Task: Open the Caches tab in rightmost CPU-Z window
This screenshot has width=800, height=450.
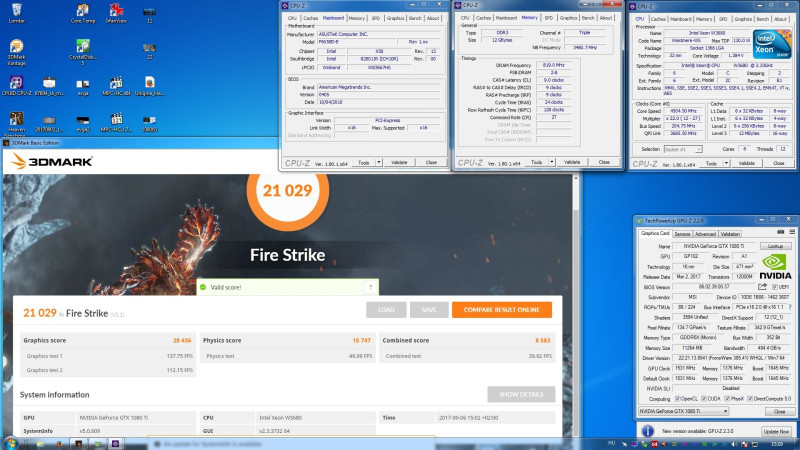Action: click(x=658, y=19)
